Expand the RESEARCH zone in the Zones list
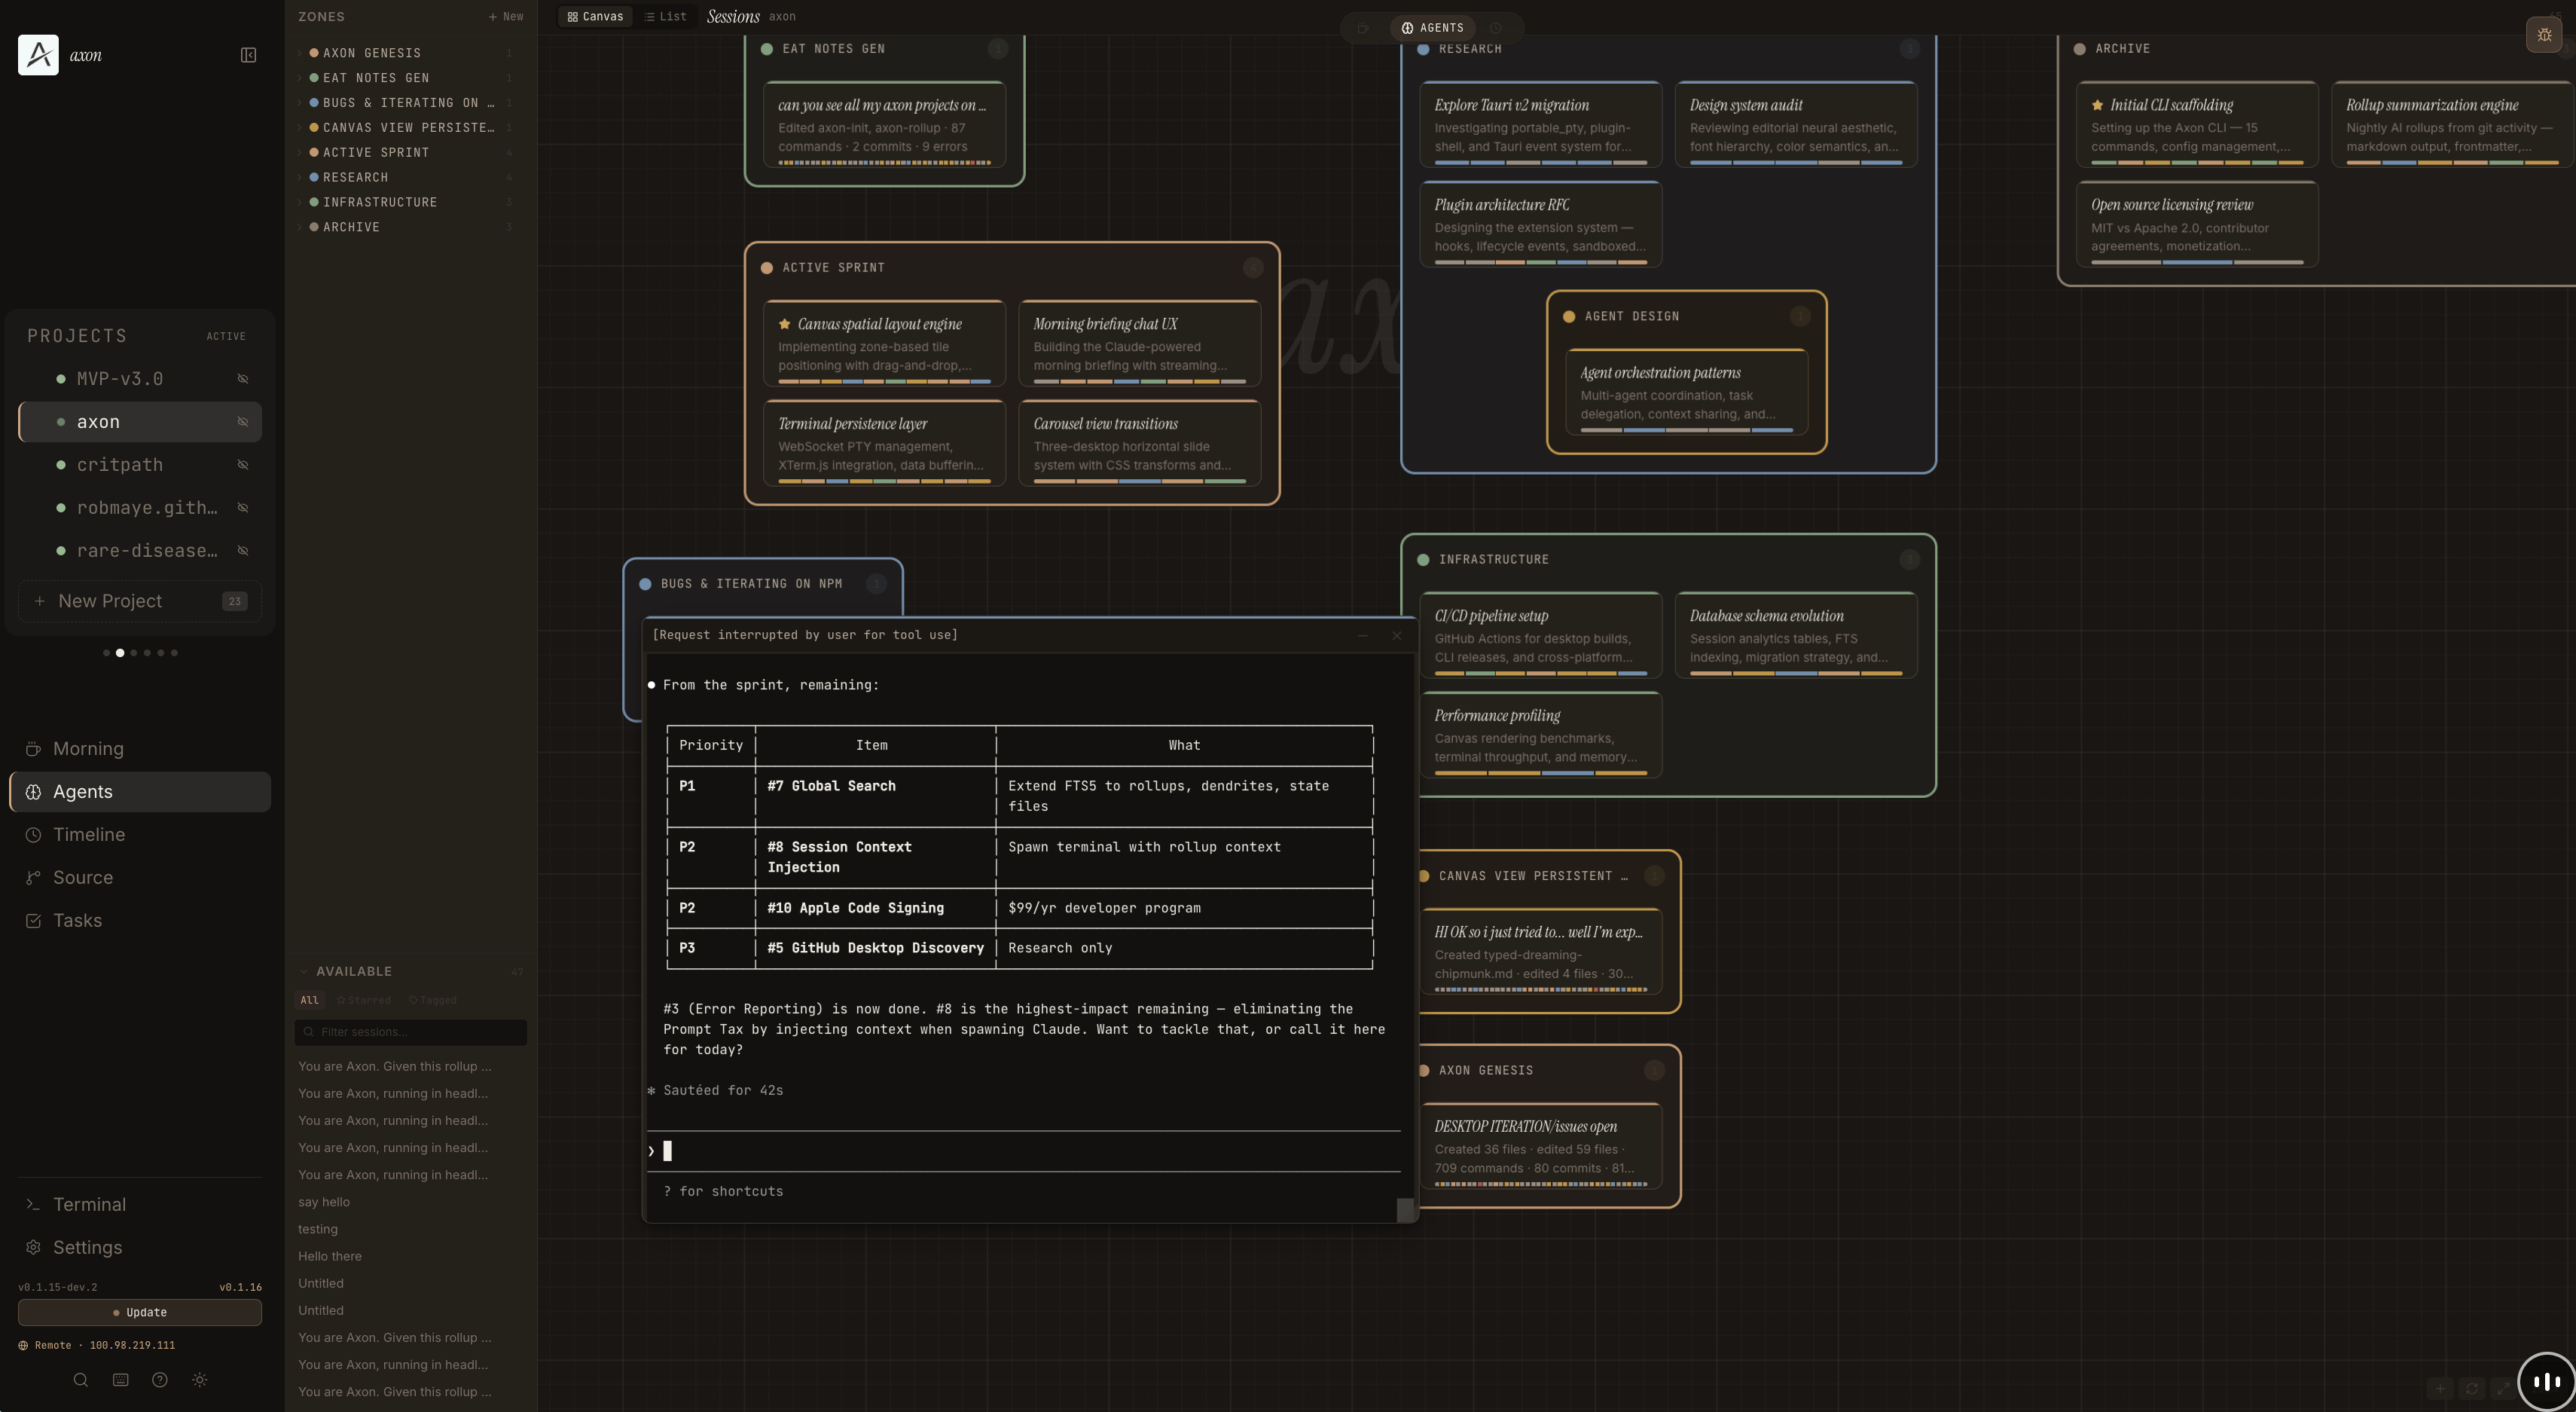Screen dimensions: 2576x1412 coord(300,177)
